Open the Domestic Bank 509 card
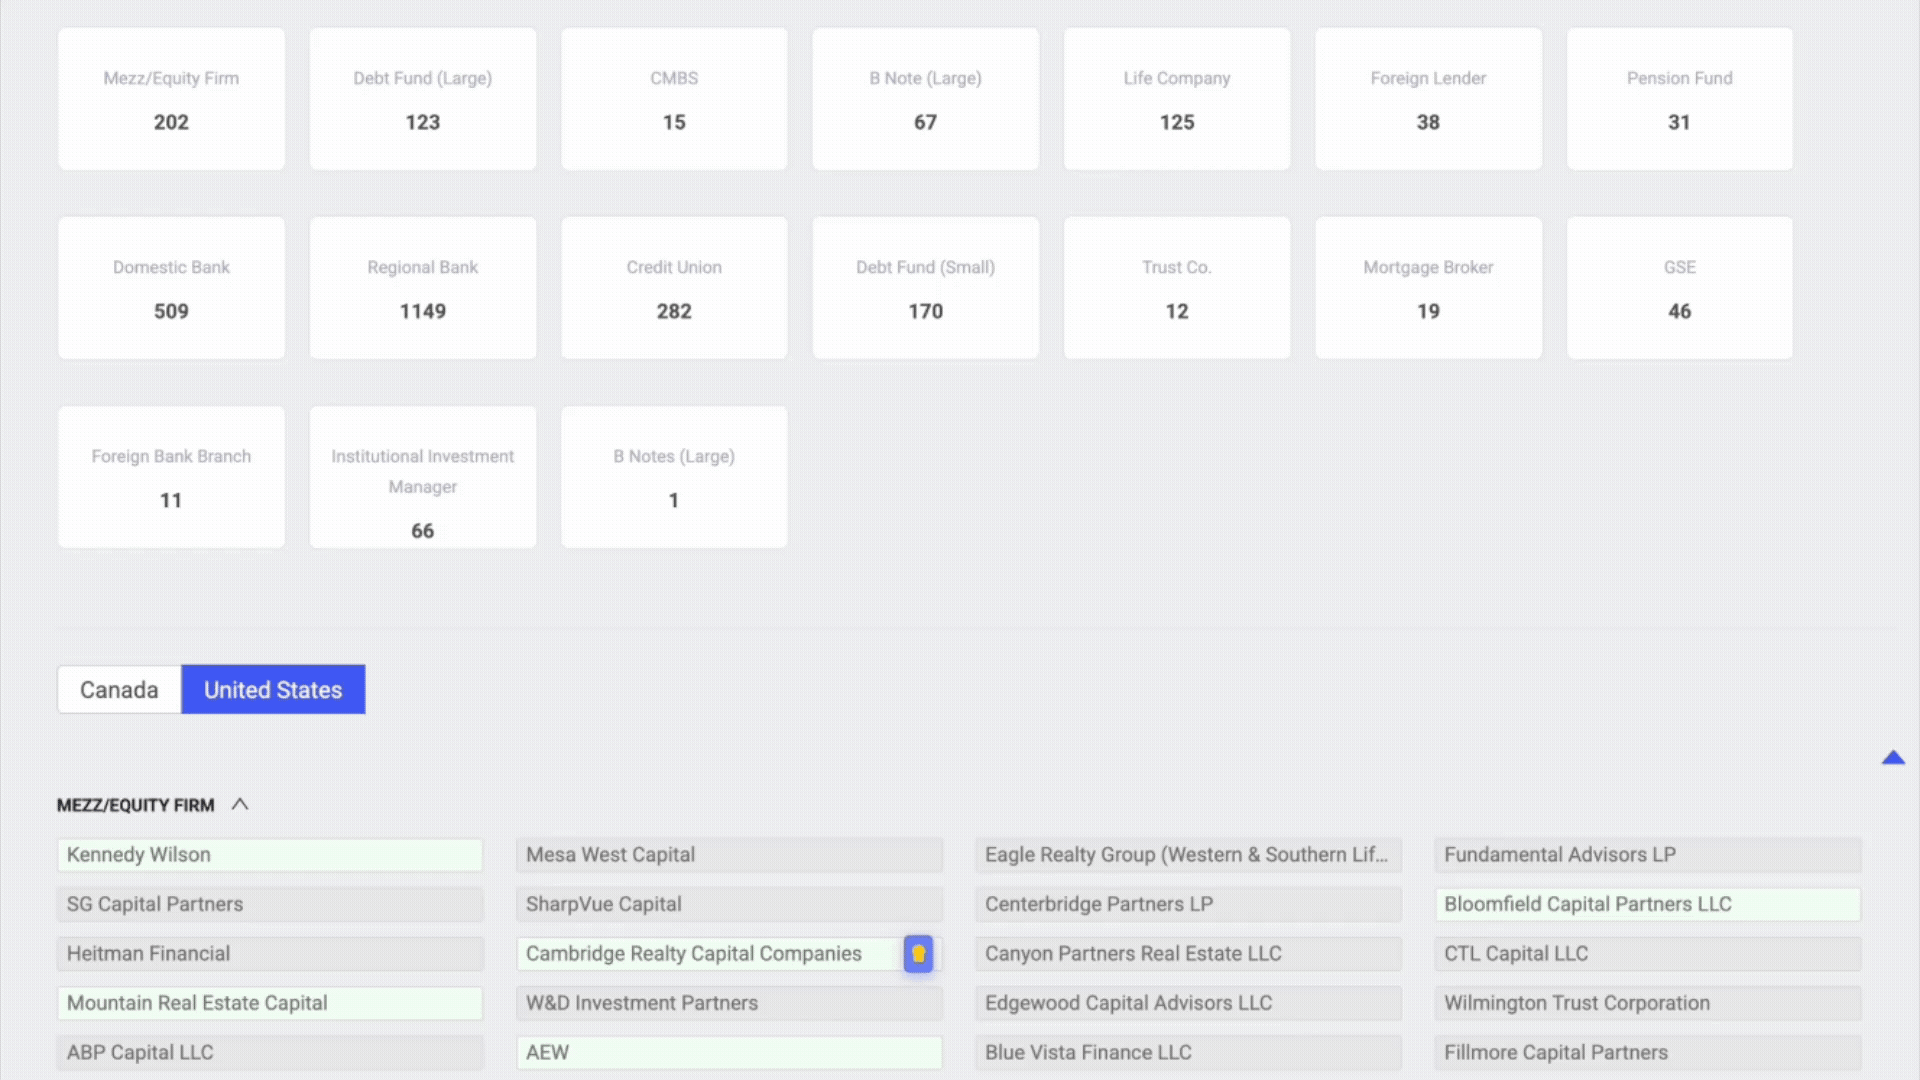 tap(171, 288)
